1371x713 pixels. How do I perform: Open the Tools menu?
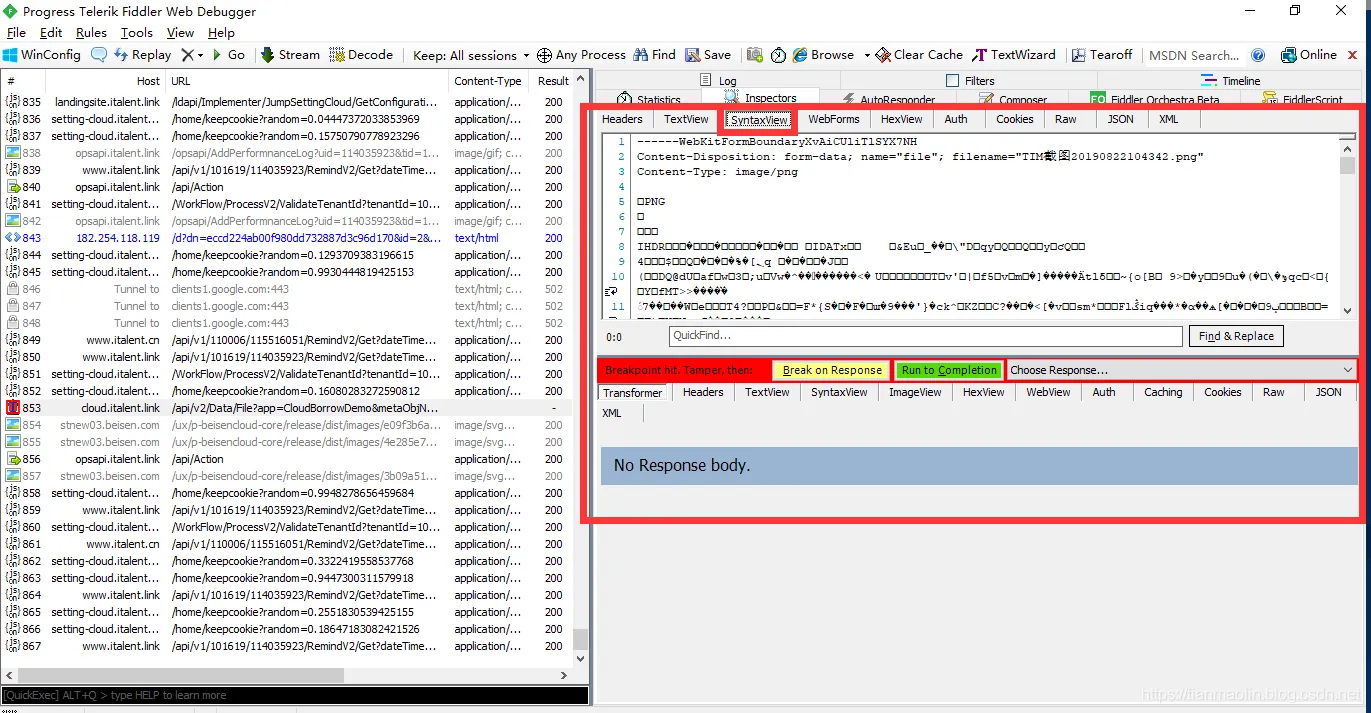[x=137, y=32]
